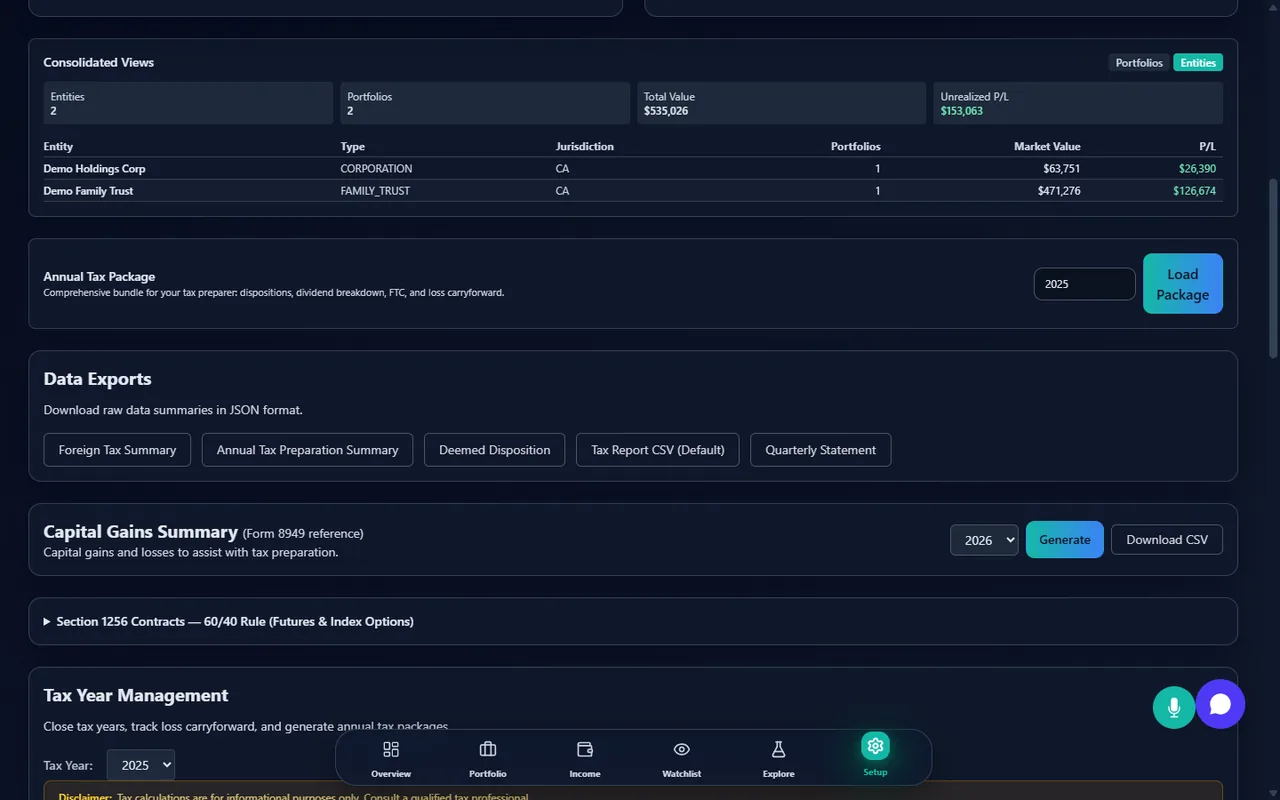1280x800 pixels.
Task: Download the Tax Report CSV (Default)
Action: (x=658, y=450)
